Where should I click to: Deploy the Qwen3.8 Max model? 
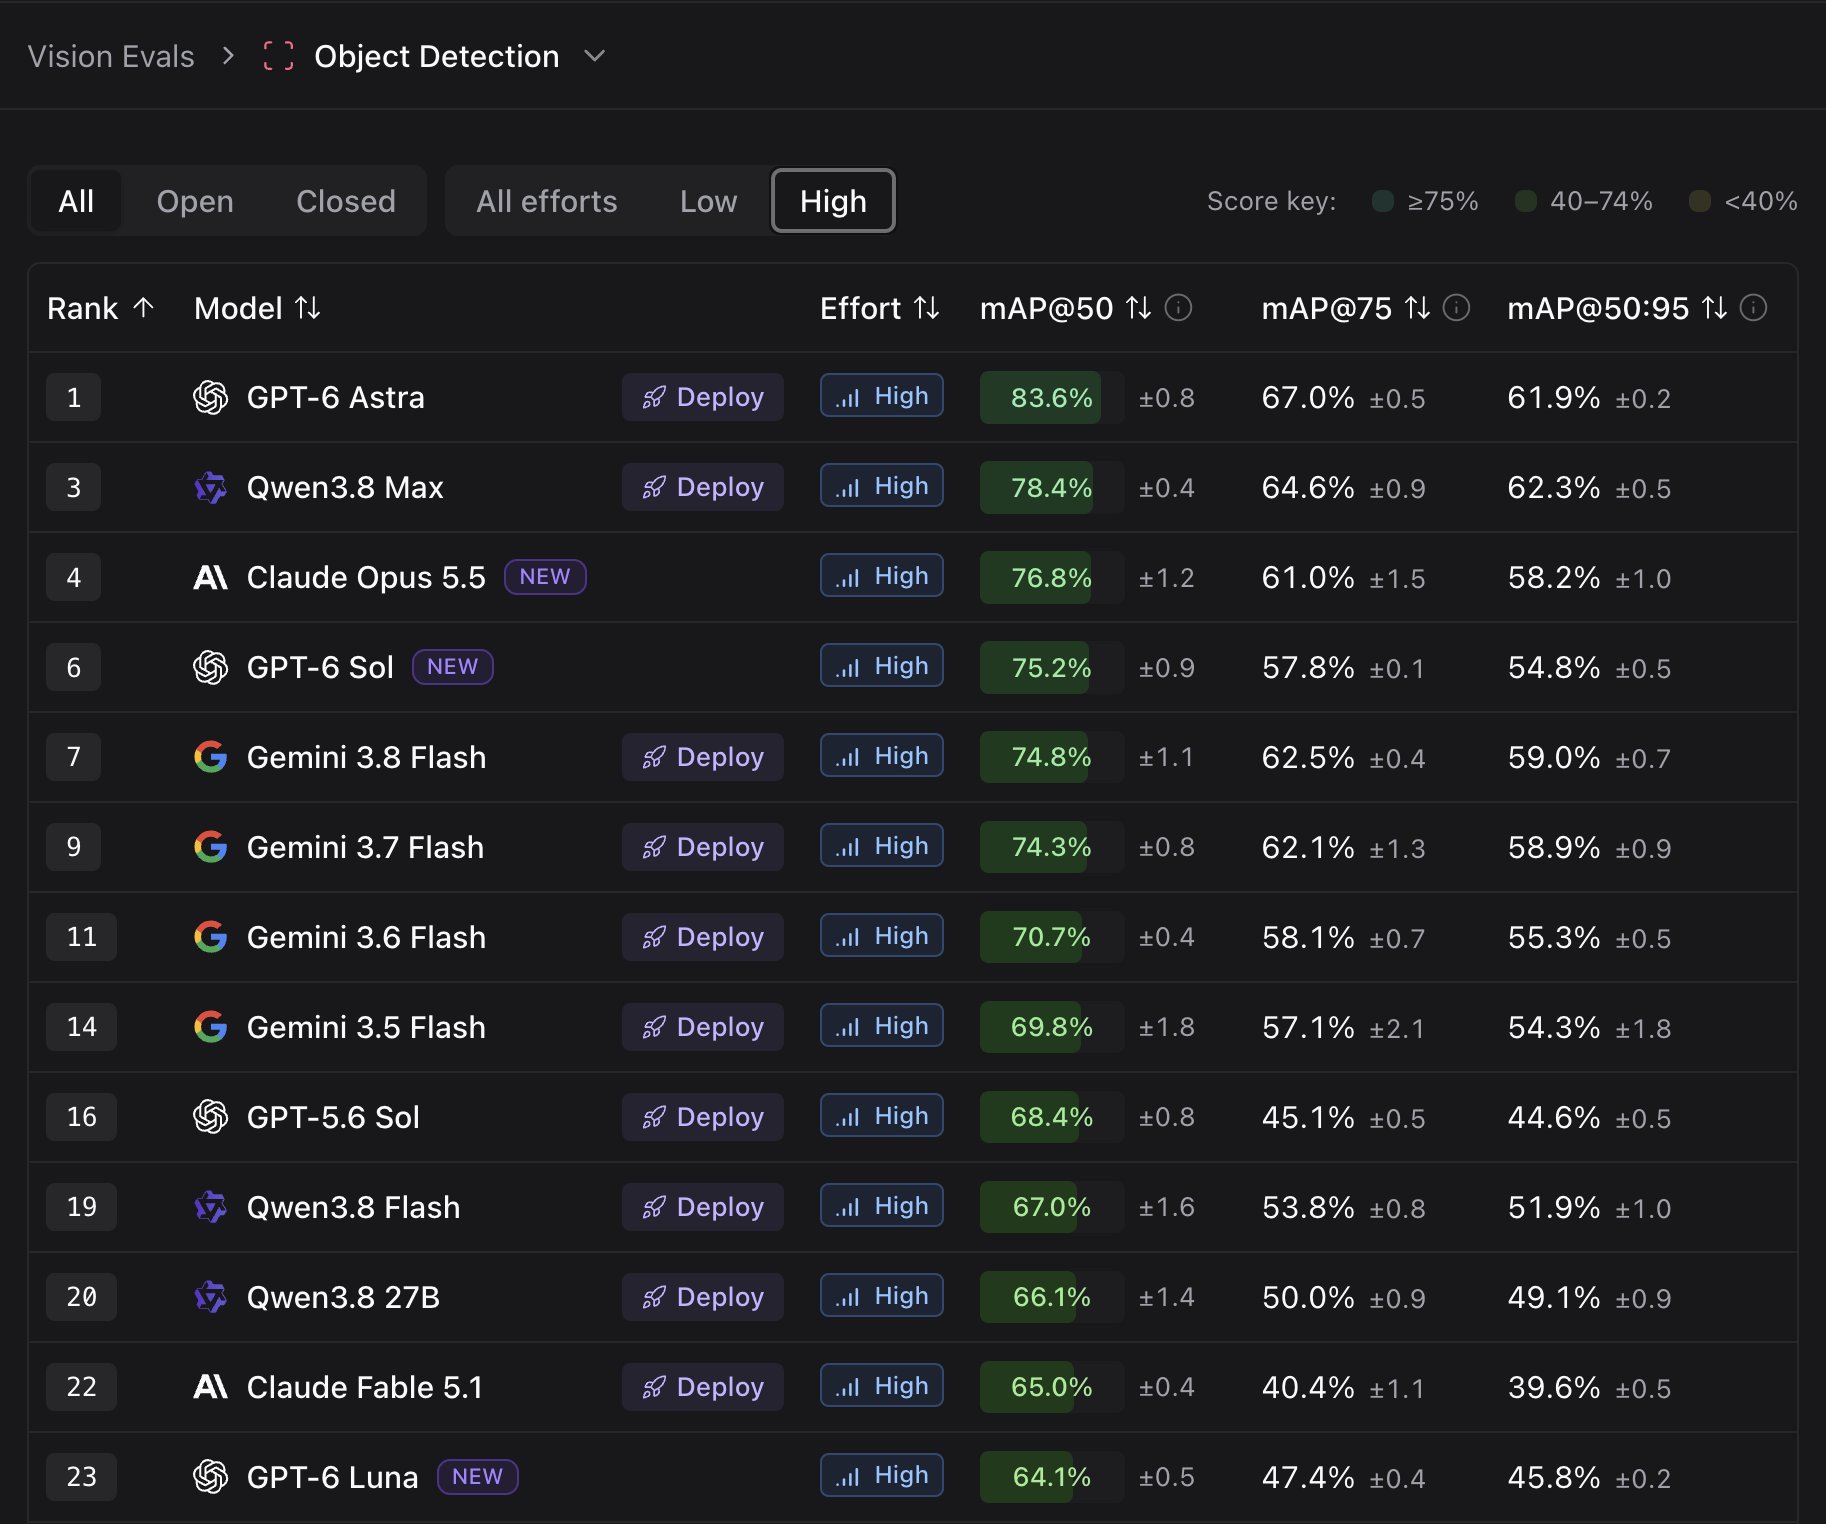(703, 487)
